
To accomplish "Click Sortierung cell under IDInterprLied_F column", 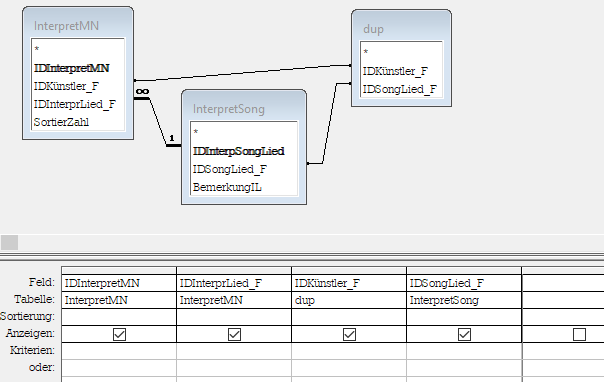I will tap(234, 317).
